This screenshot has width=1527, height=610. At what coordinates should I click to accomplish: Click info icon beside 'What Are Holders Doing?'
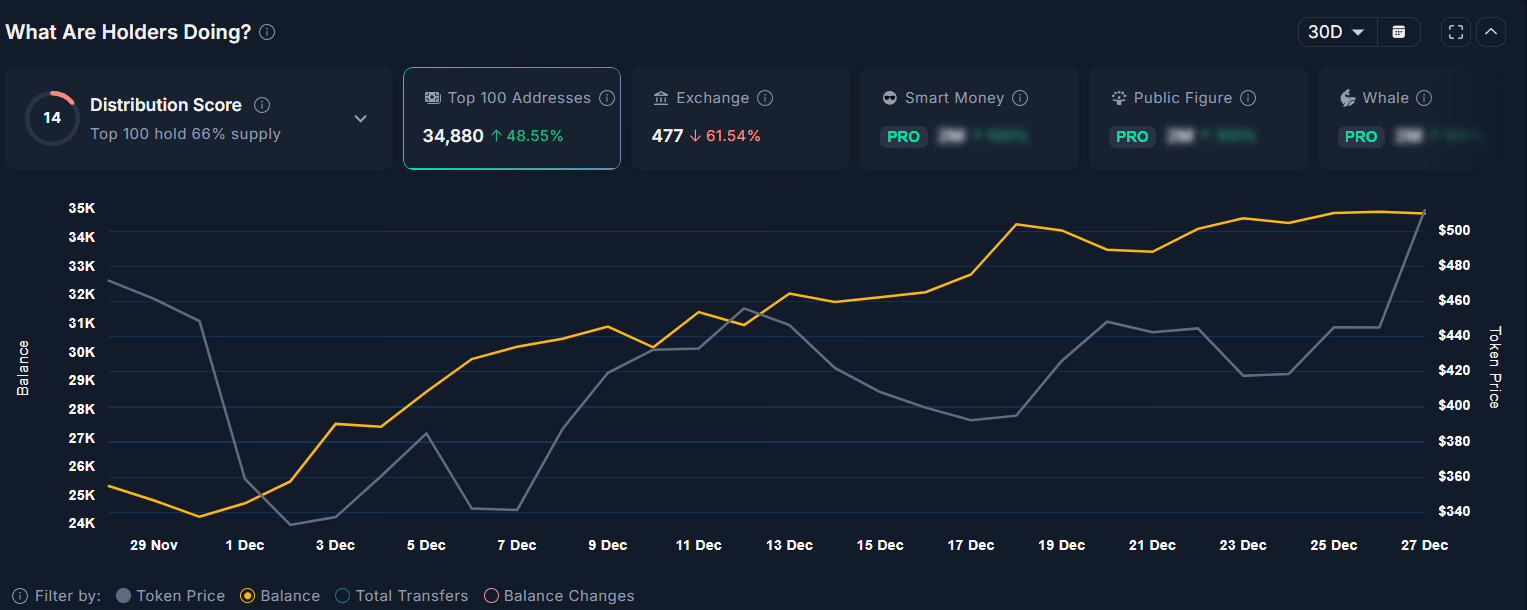(x=267, y=32)
